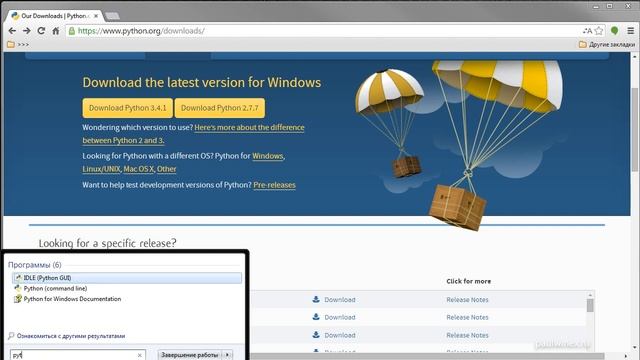Launch 'IDLE (Python GUI)' from Start menu
The image size is (640, 360).
coord(127,278)
